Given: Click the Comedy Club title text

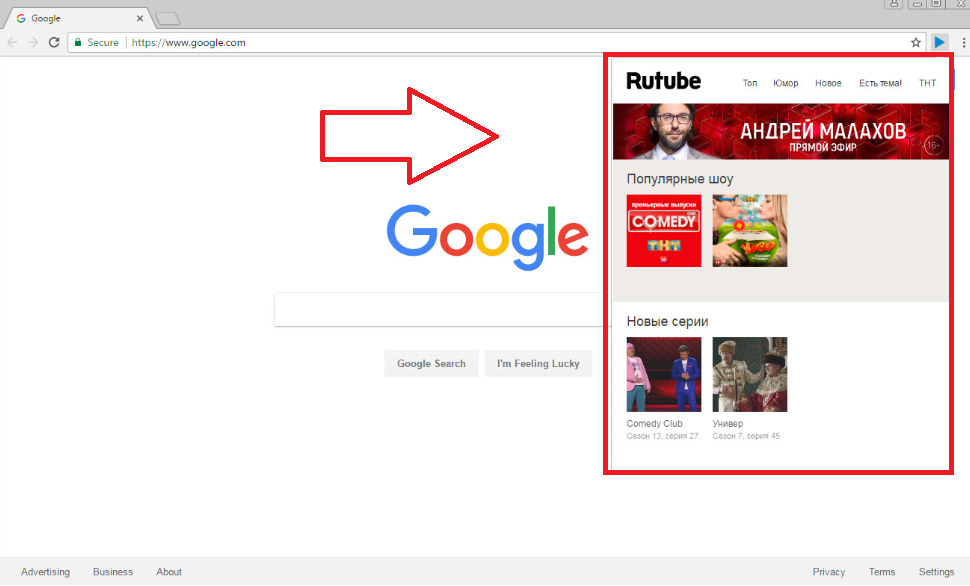Looking at the screenshot, I should coord(655,424).
